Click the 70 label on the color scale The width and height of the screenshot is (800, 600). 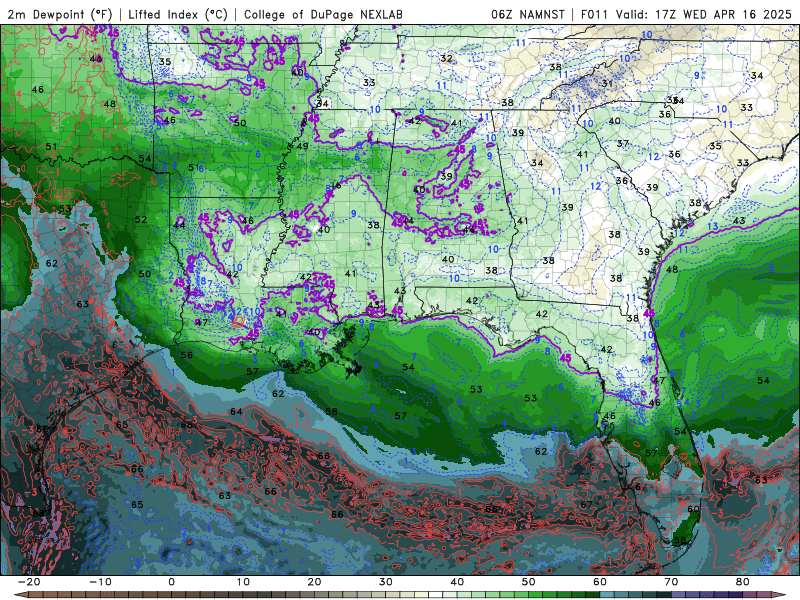coord(671,582)
